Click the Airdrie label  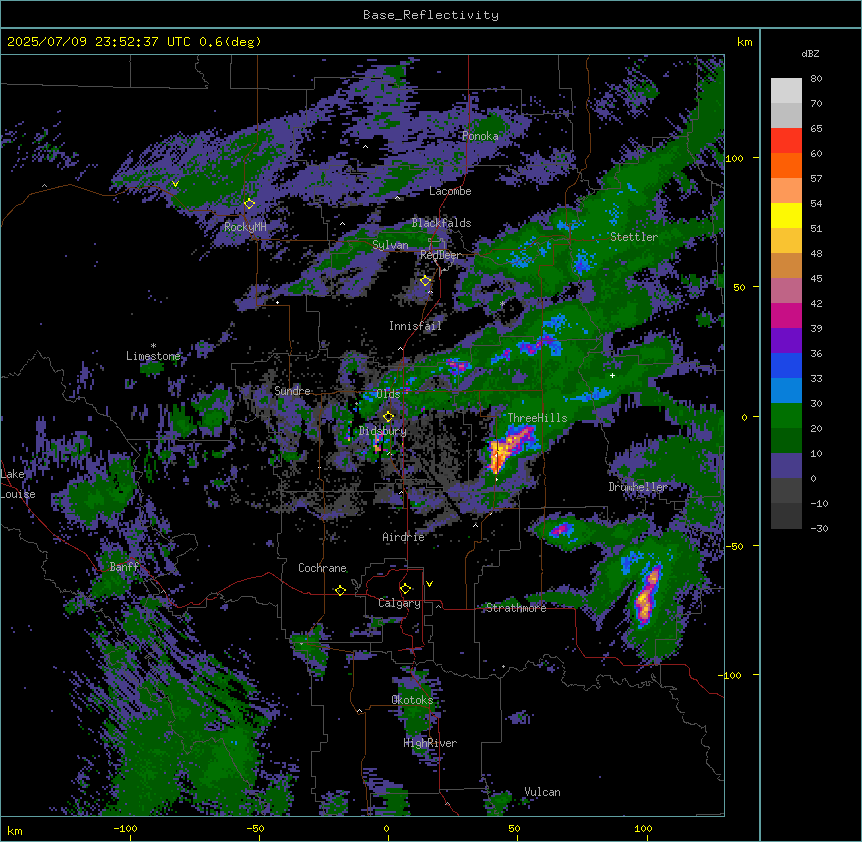click(403, 537)
